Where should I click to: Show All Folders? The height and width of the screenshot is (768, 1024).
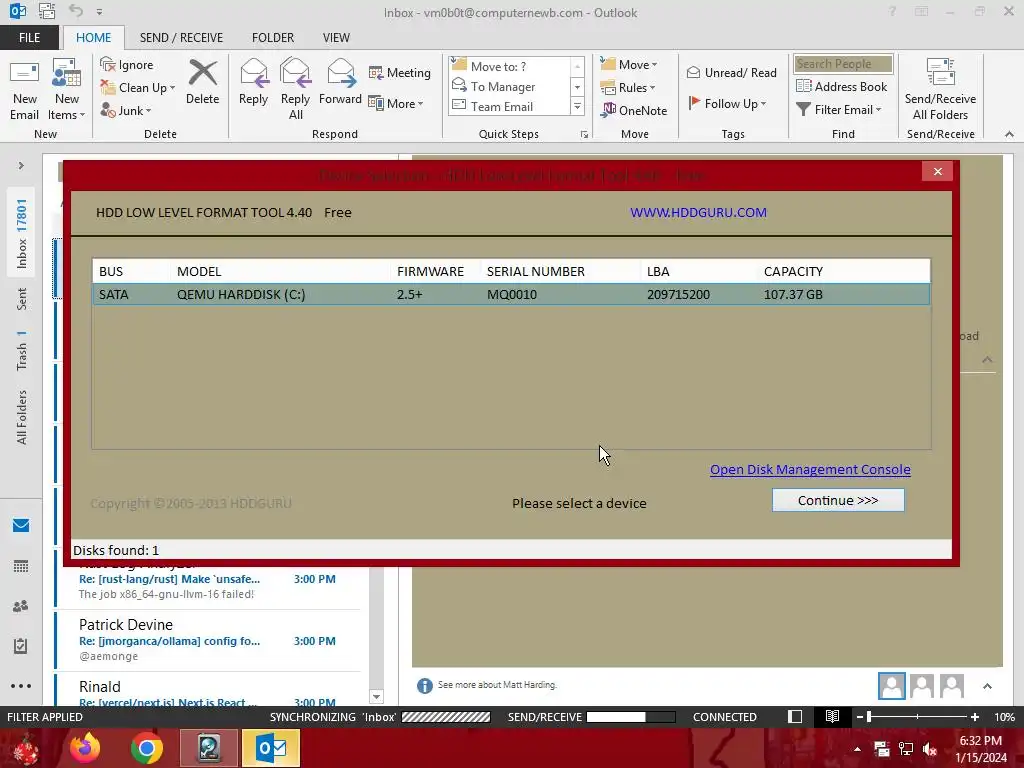click(x=22, y=417)
